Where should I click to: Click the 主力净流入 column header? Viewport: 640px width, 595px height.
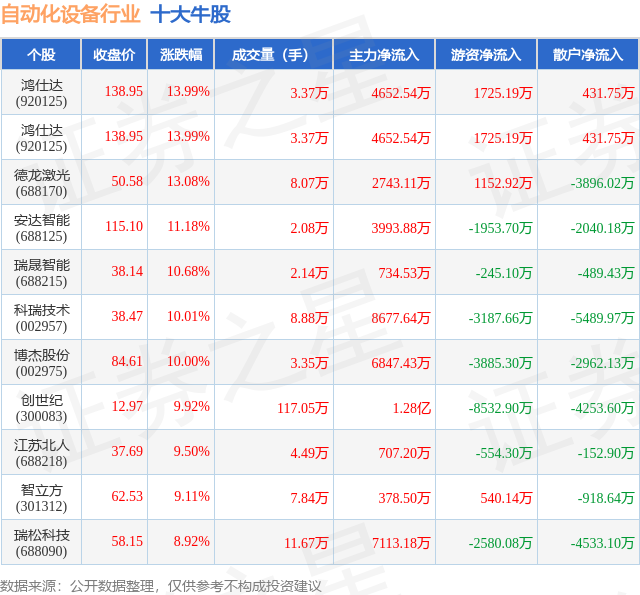pyautogui.click(x=384, y=55)
